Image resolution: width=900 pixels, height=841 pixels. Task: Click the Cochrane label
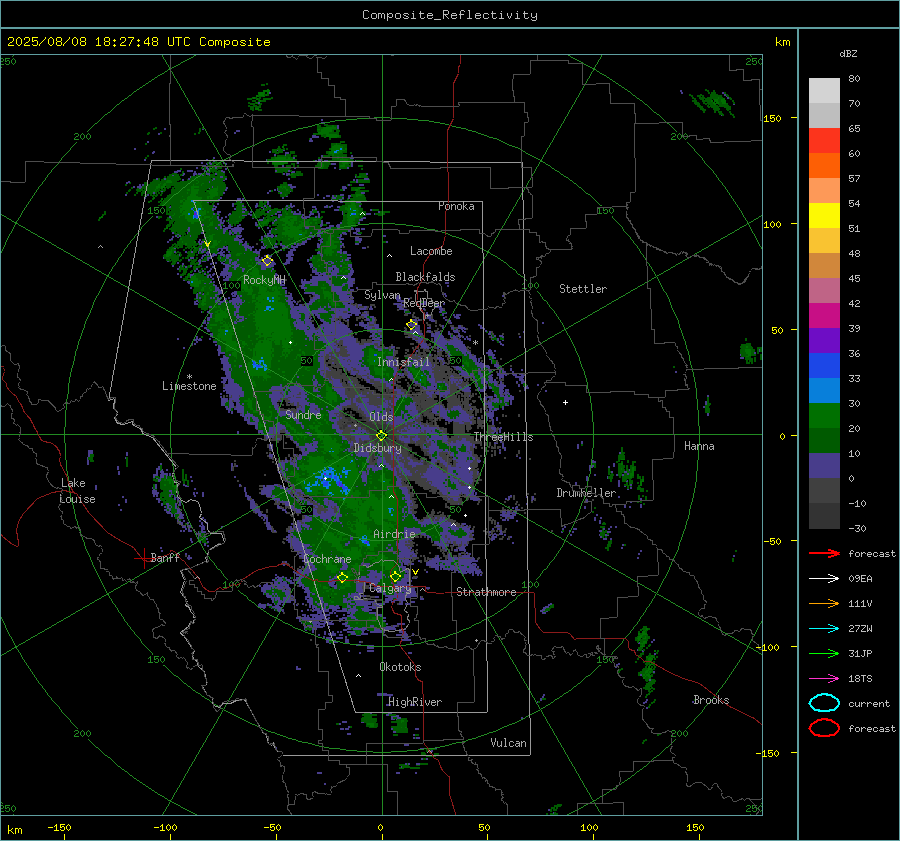point(327,559)
